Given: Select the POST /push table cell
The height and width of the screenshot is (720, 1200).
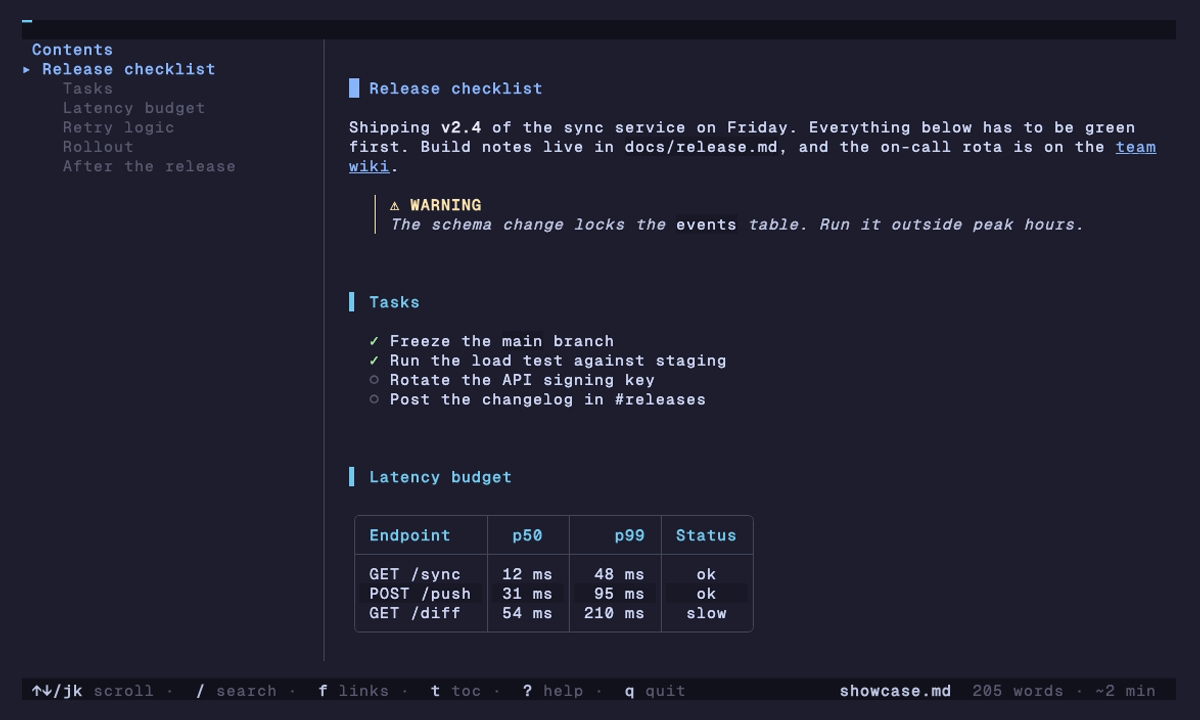Looking at the screenshot, I should (x=420, y=593).
